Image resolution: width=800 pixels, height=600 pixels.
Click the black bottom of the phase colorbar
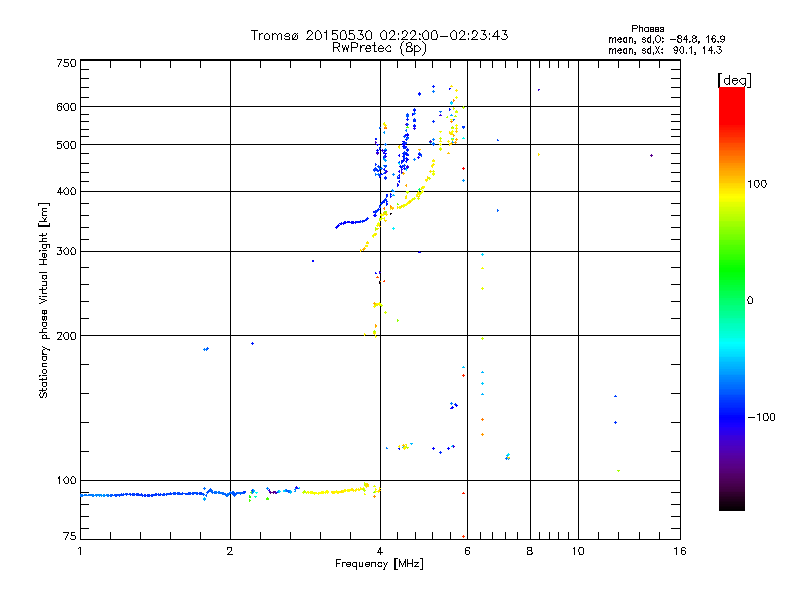[732, 503]
